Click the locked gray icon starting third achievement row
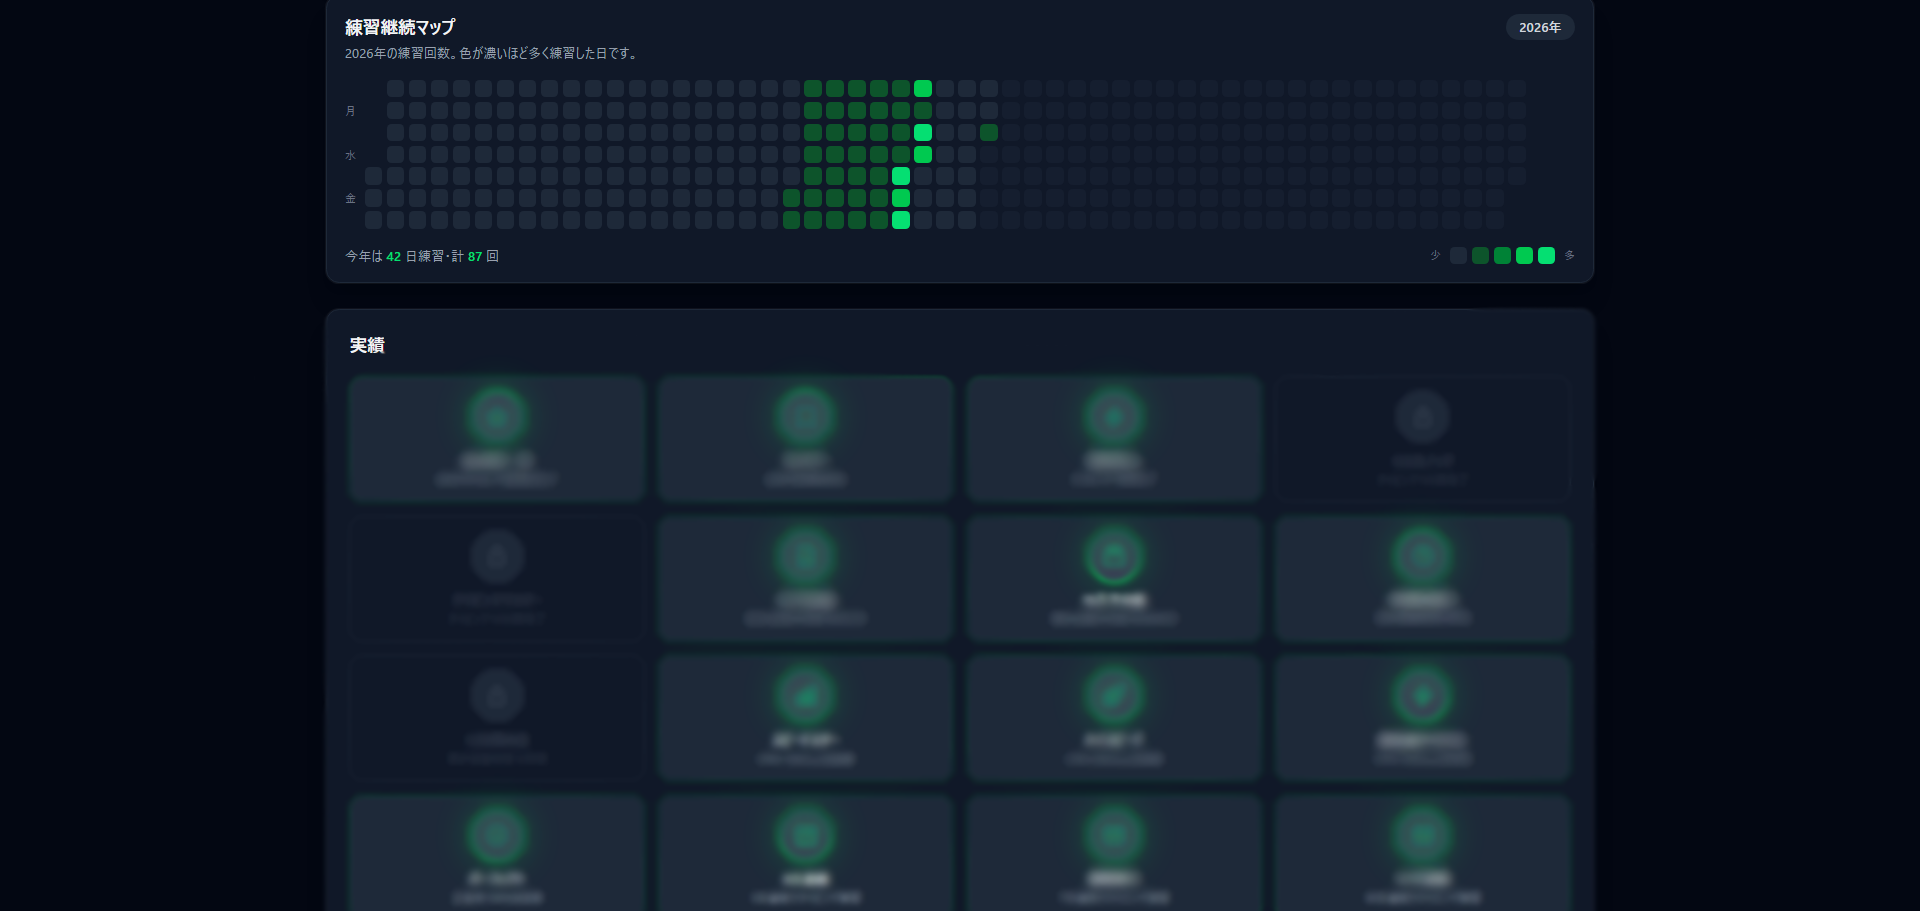Viewport: 1920px width, 911px height. (x=496, y=695)
